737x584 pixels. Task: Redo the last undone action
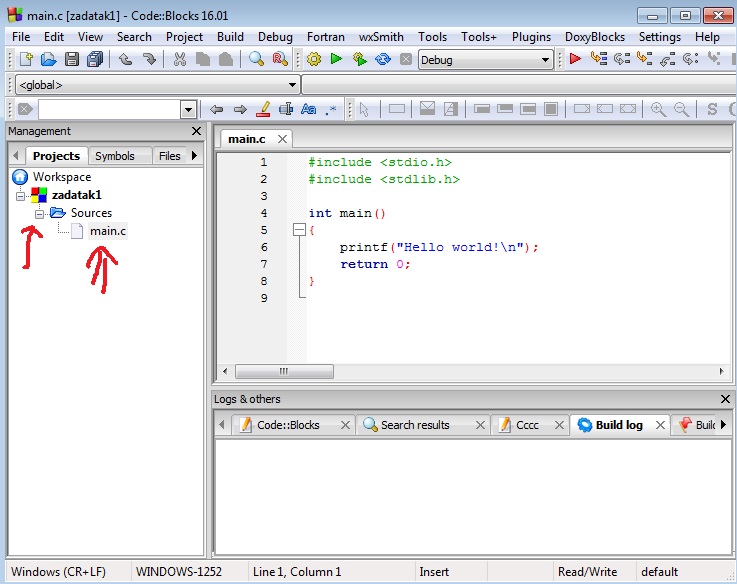pos(149,59)
